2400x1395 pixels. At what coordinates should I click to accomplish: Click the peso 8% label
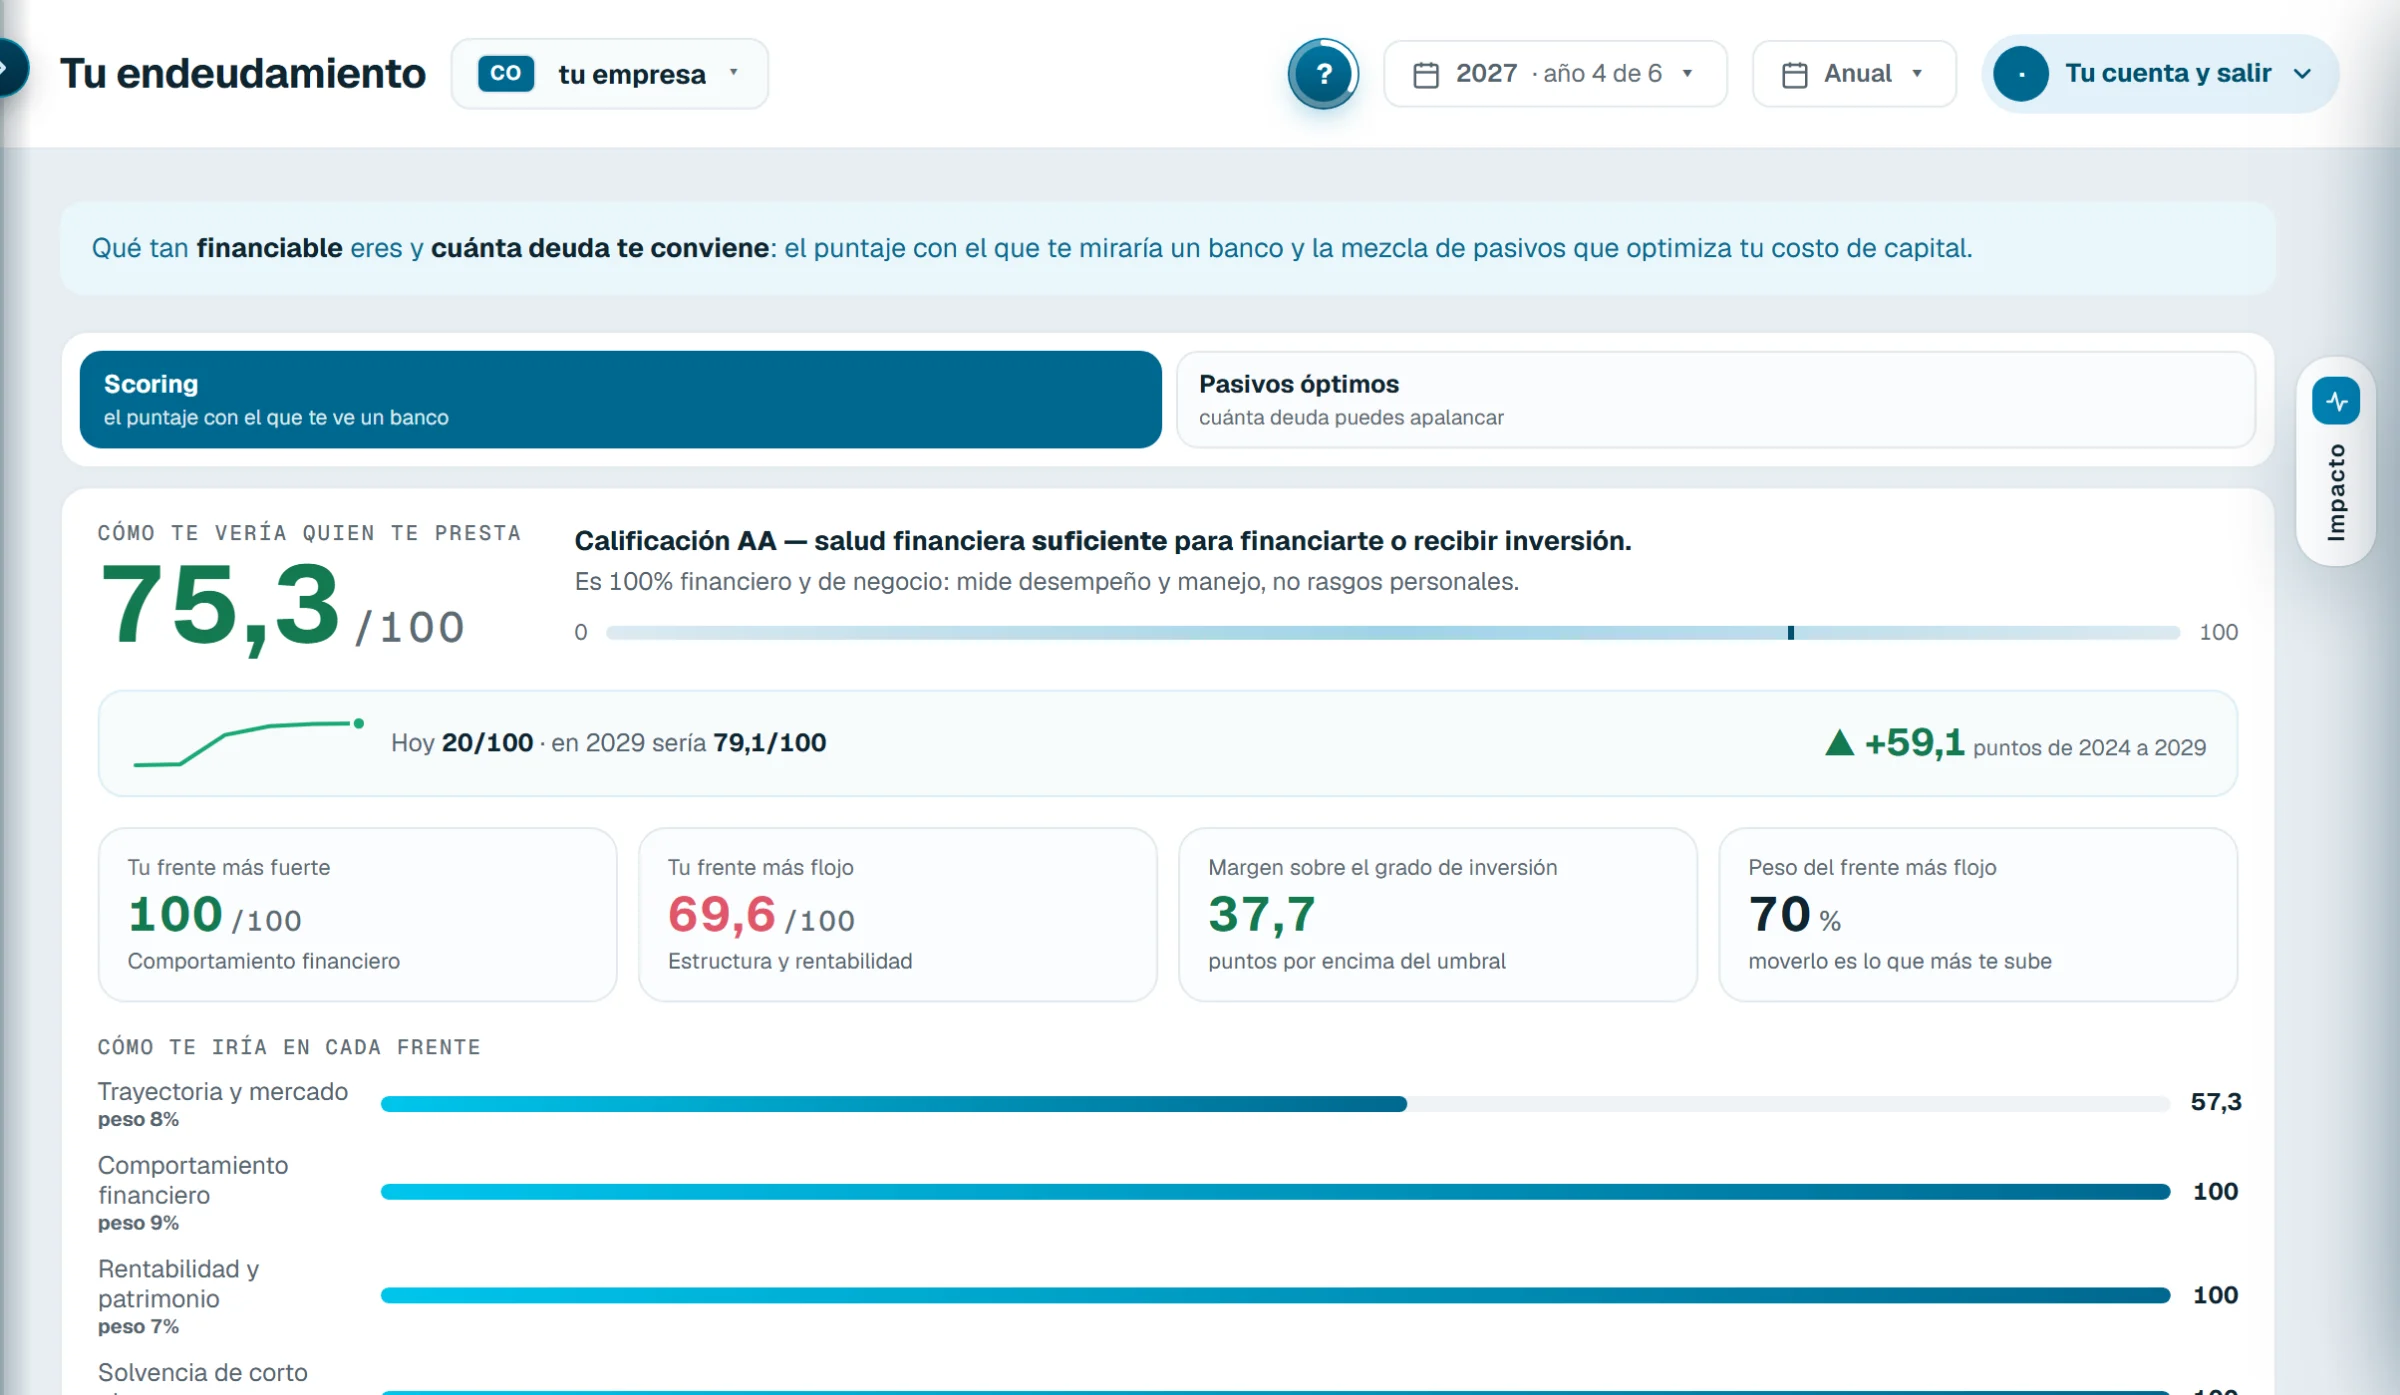click(138, 1120)
